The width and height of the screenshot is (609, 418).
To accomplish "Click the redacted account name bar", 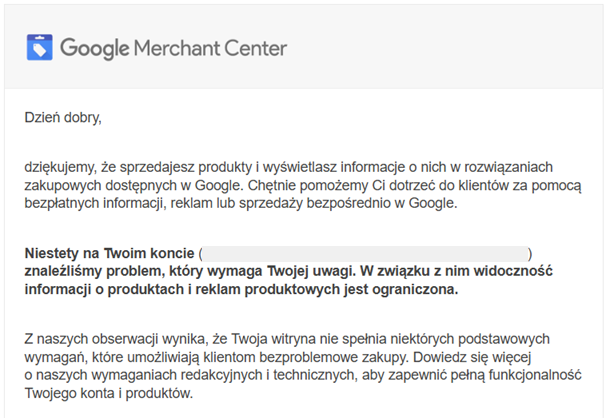I will click(x=364, y=253).
